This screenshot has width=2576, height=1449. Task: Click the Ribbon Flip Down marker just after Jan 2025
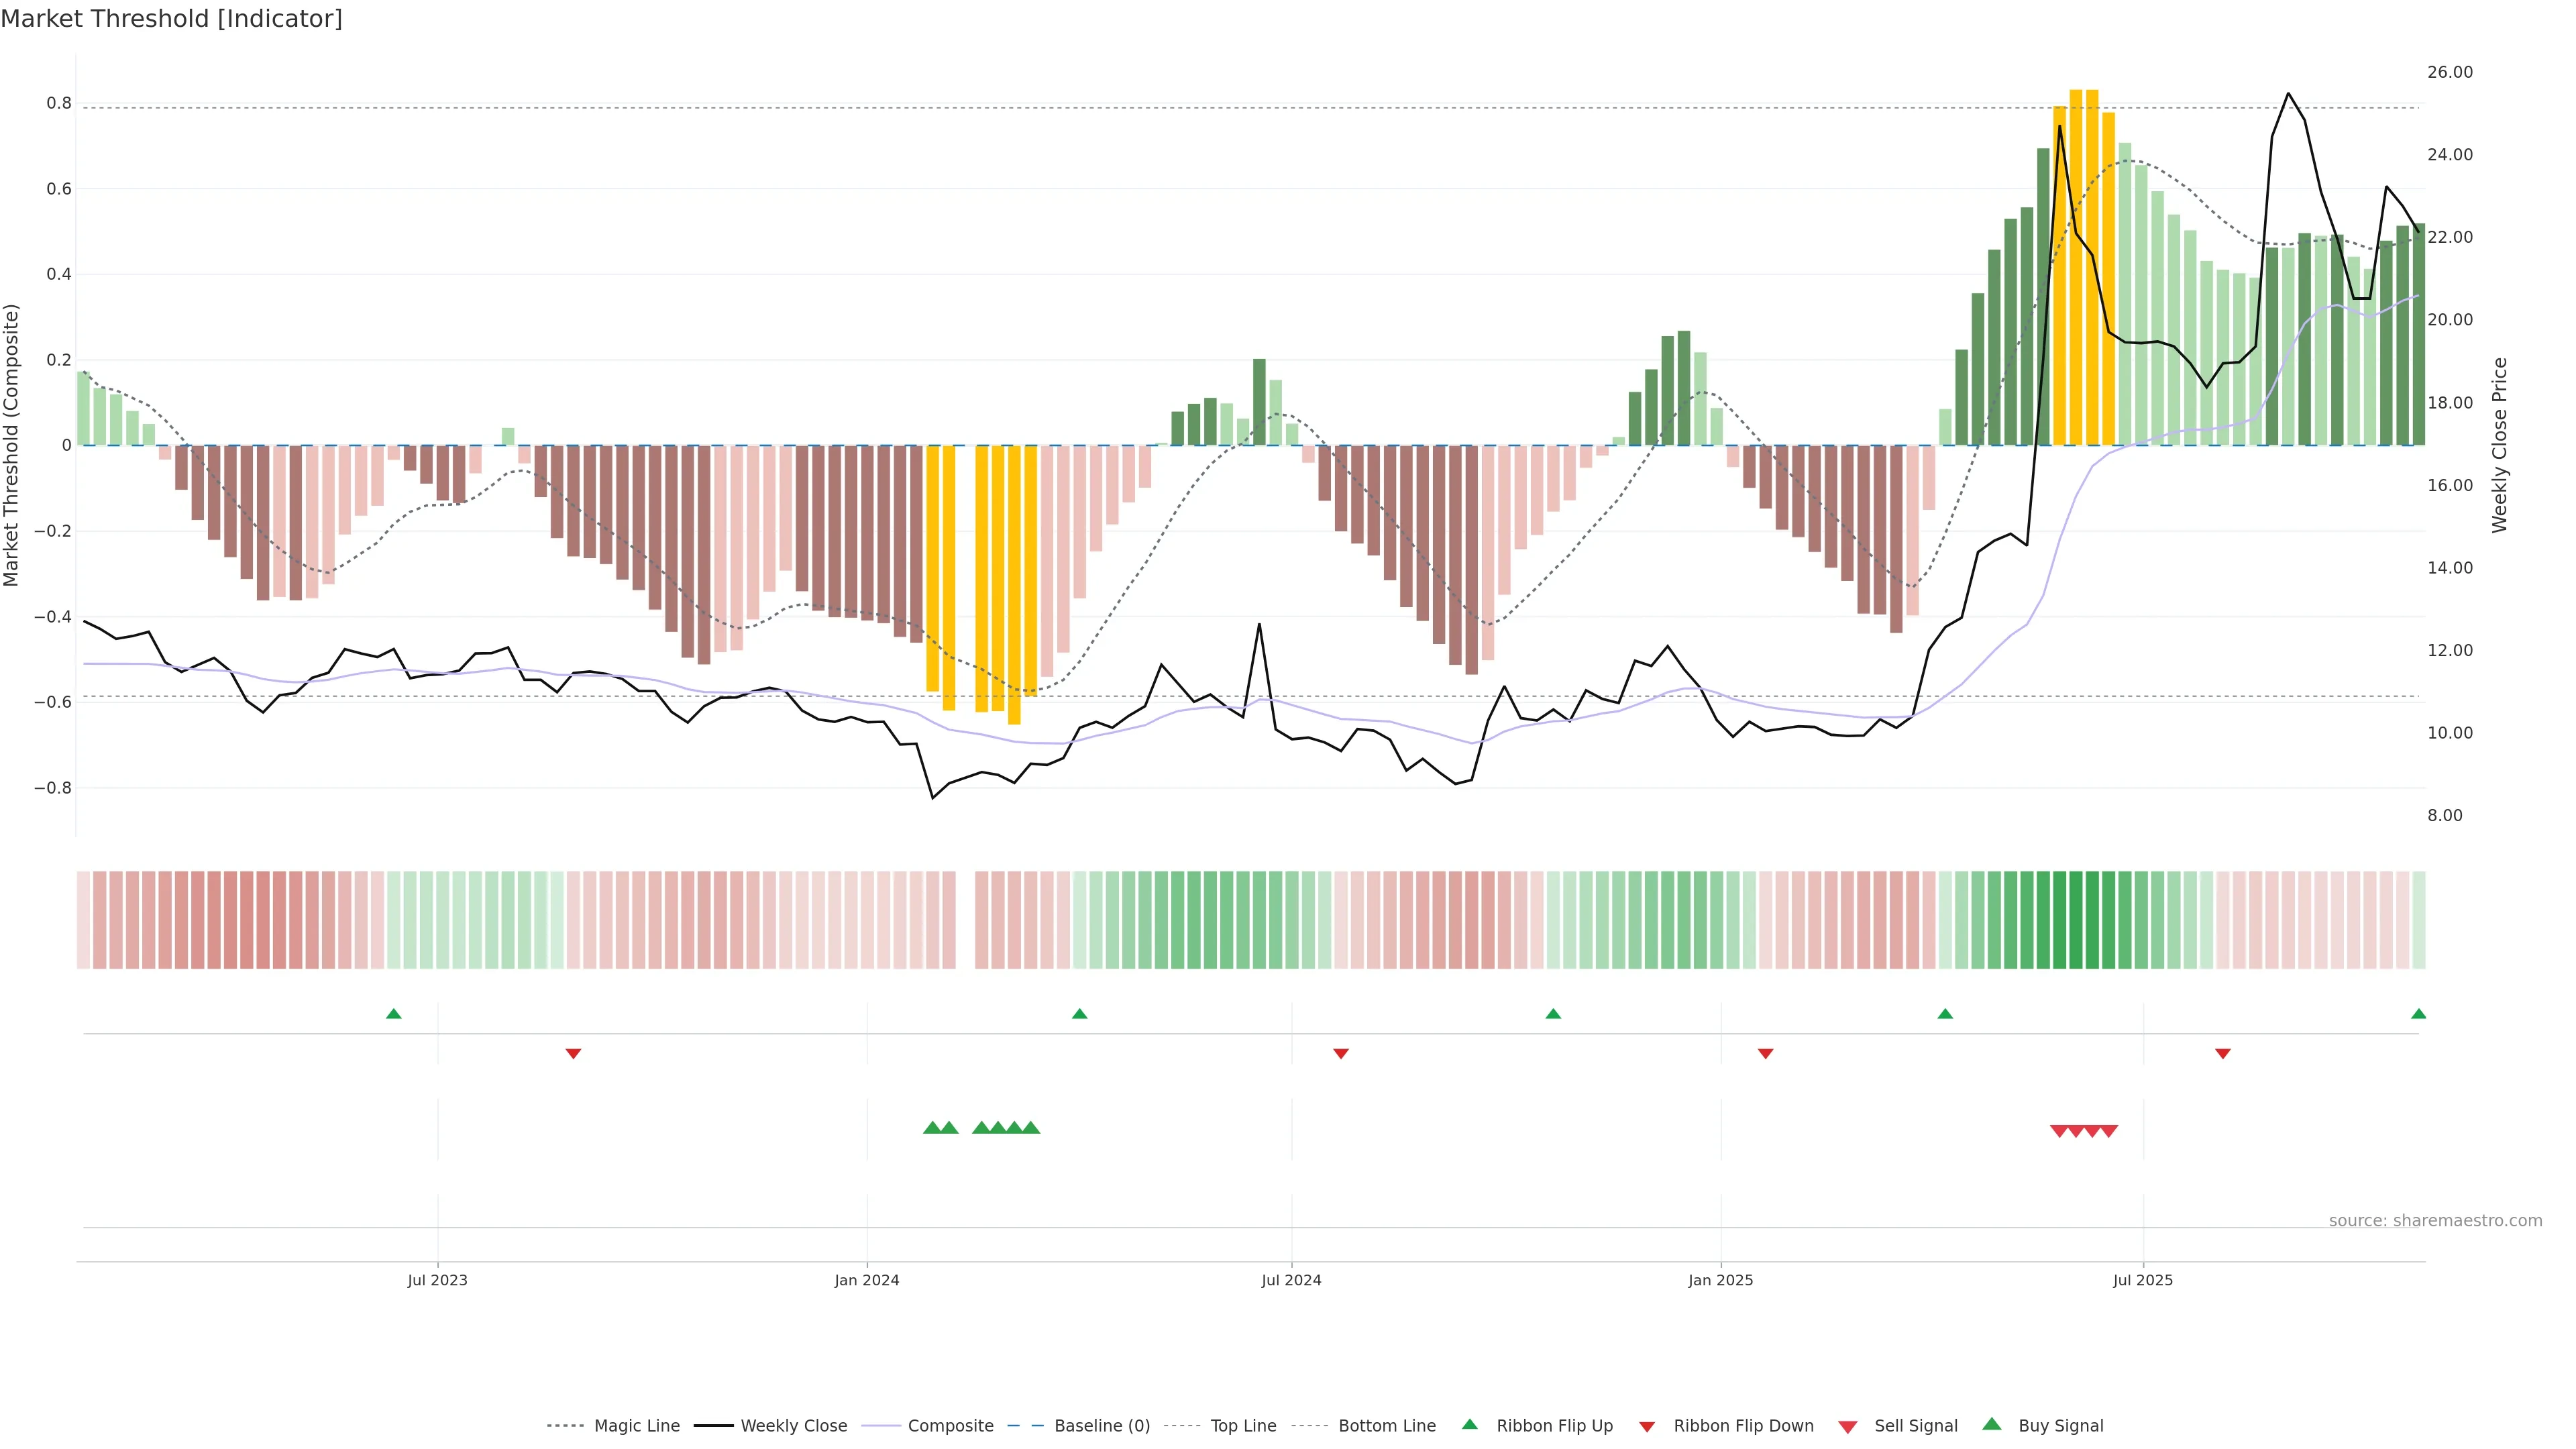coord(1765,1053)
